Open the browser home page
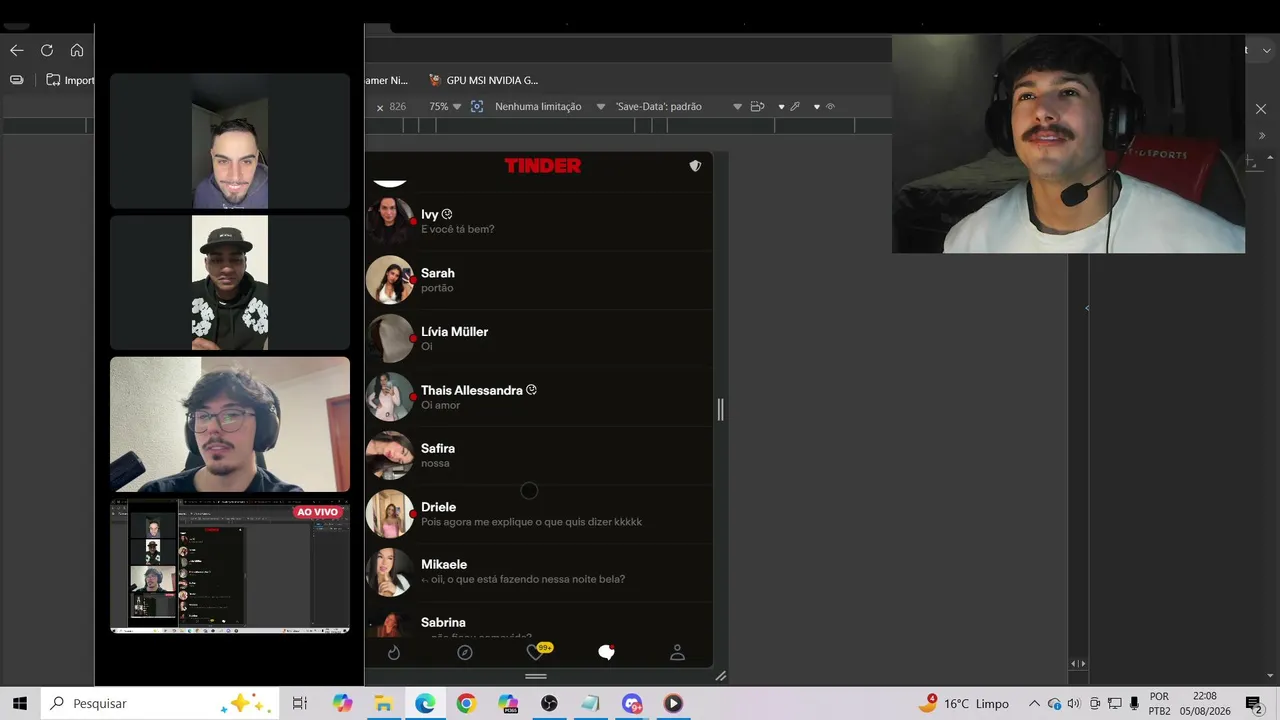The image size is (1280, 720). (77, 50)
